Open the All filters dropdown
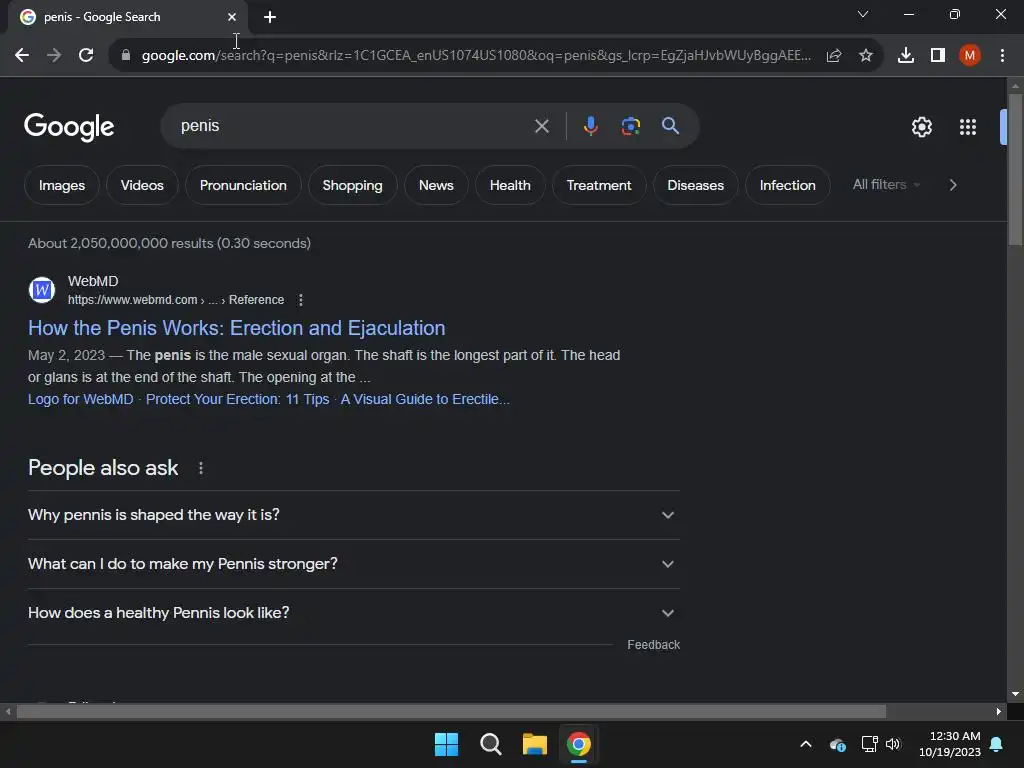The width and height of the screenshot is (1024, 768). pos(886,185)
